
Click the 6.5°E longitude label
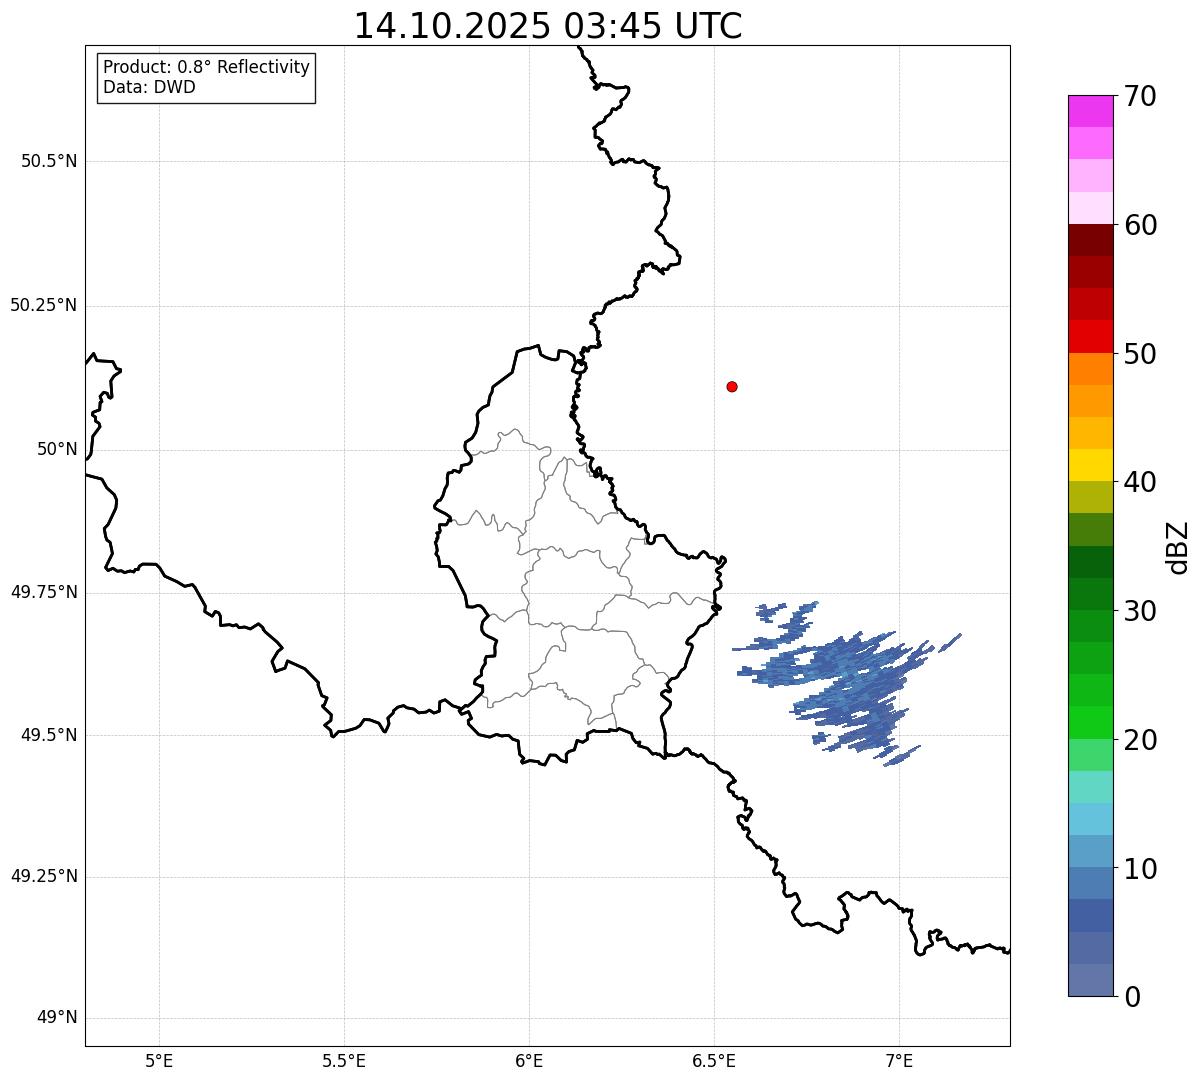(x=714, y=1060)
